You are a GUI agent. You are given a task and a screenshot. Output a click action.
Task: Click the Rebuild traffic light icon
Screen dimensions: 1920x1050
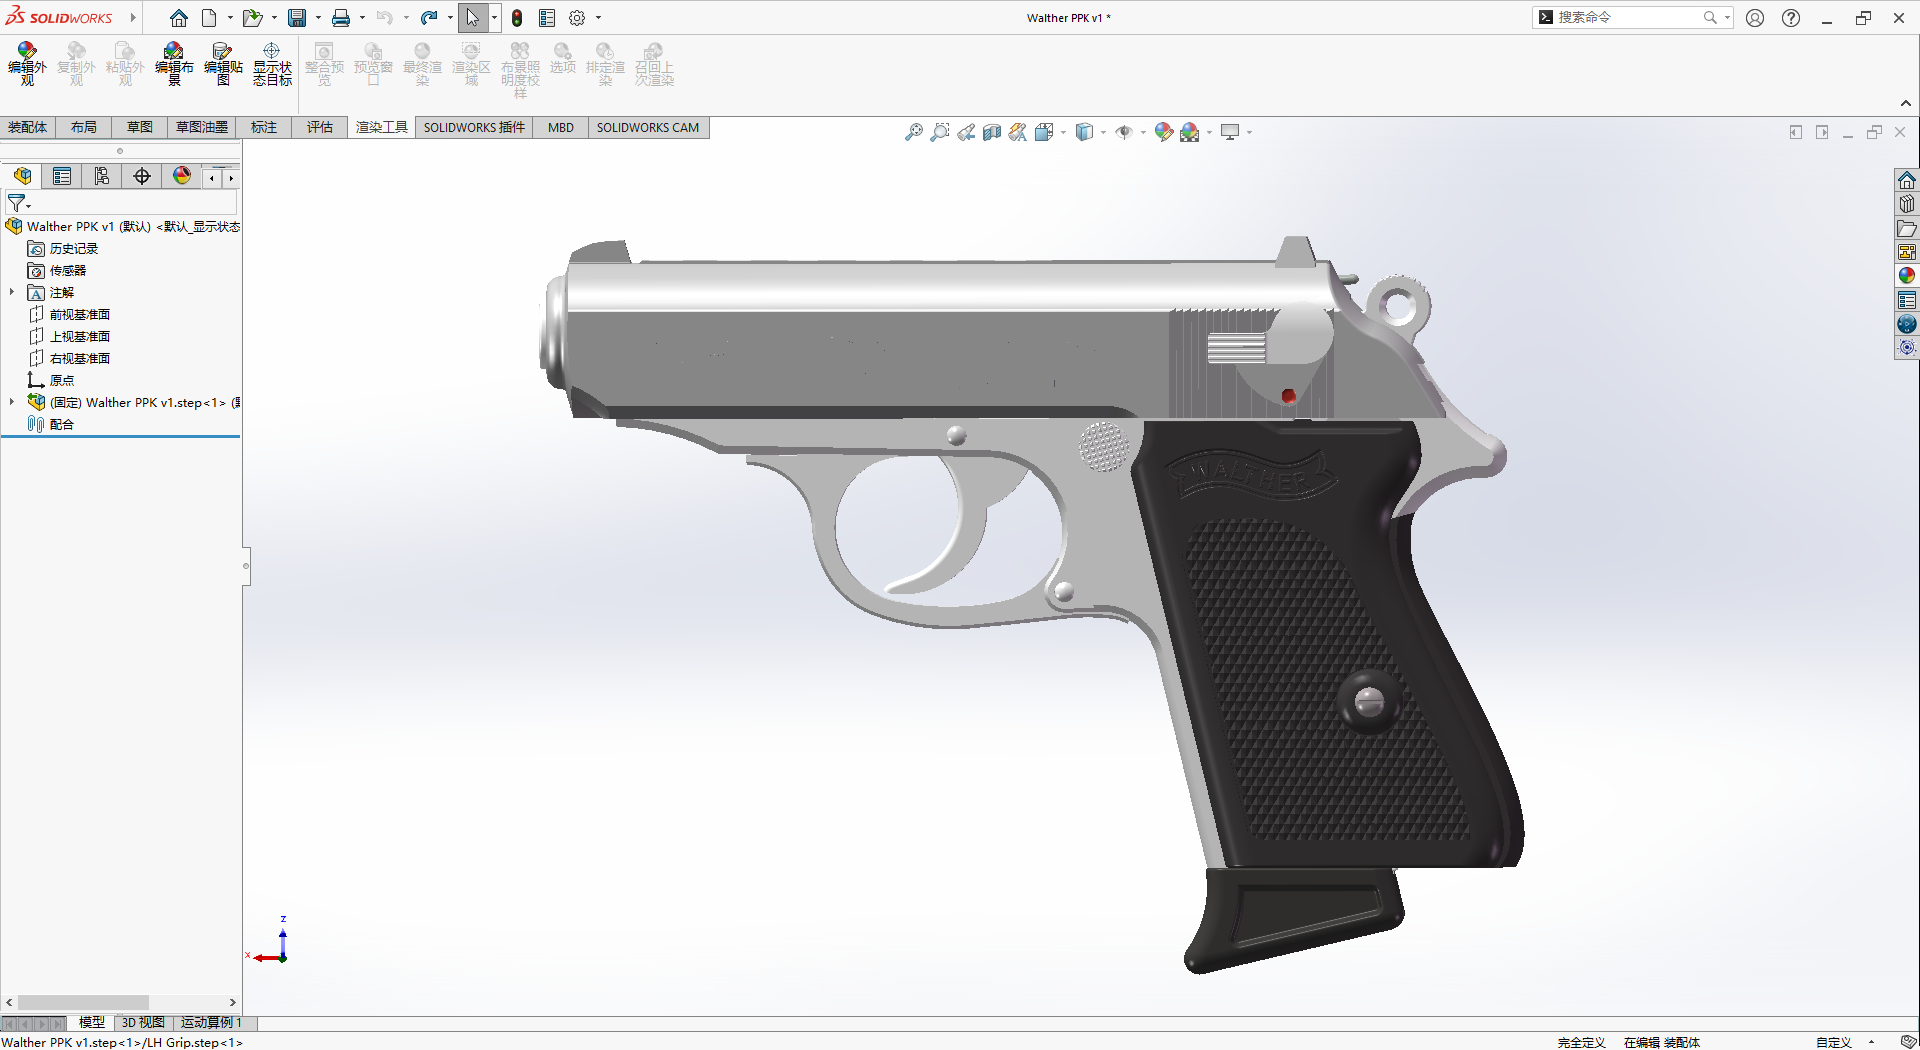517,18
